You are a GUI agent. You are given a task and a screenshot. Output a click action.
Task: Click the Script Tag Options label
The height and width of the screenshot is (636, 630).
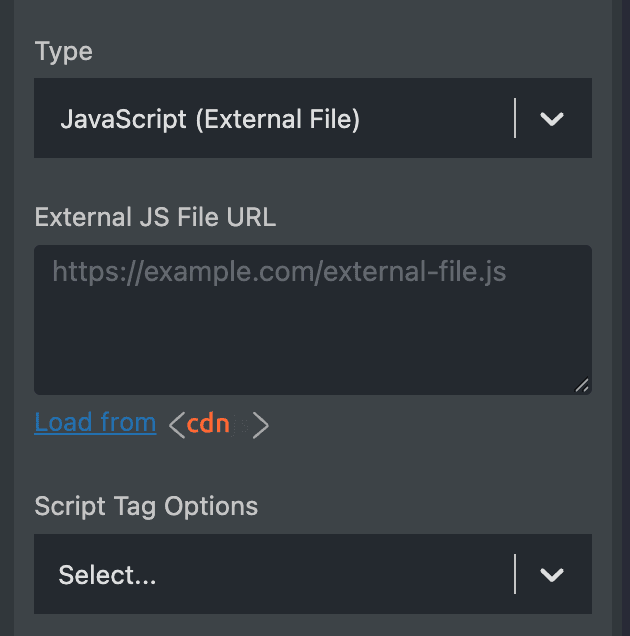146,506
